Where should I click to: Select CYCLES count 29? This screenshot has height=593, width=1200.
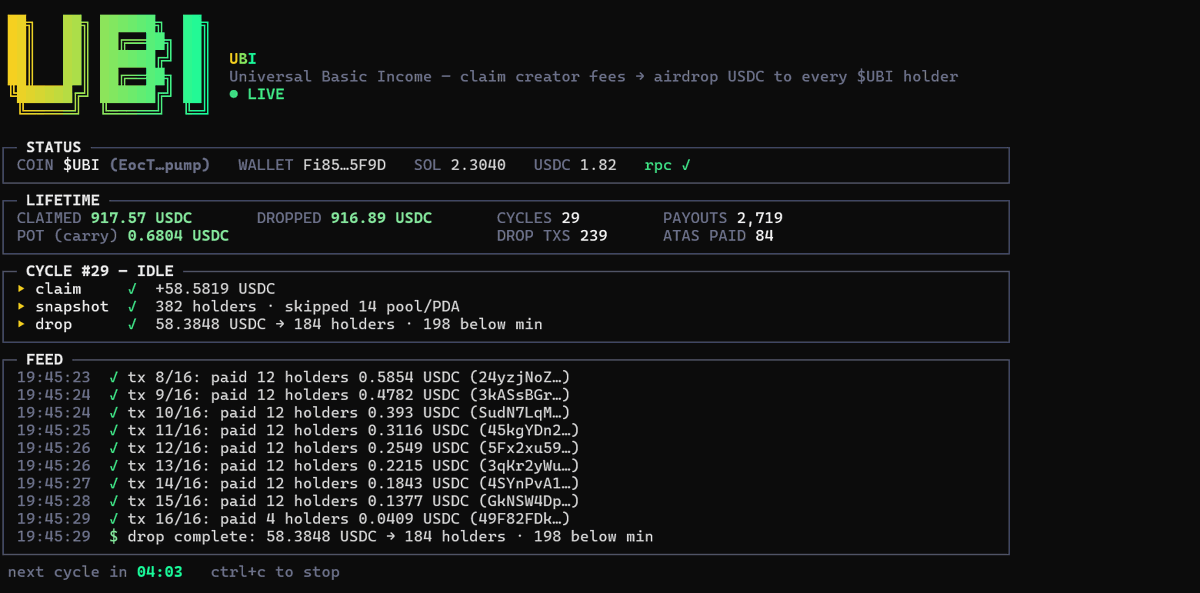pos(570,218)
